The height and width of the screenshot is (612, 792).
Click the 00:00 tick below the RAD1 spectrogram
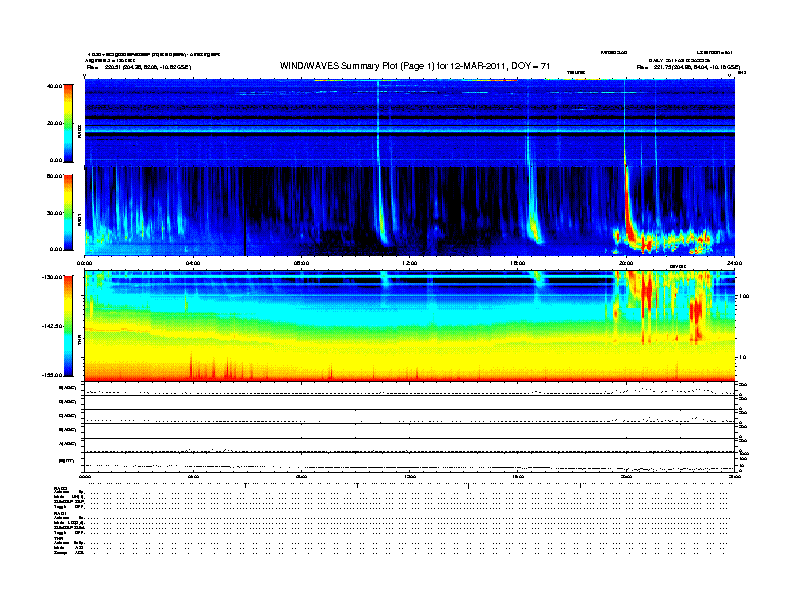click(84, 263)
